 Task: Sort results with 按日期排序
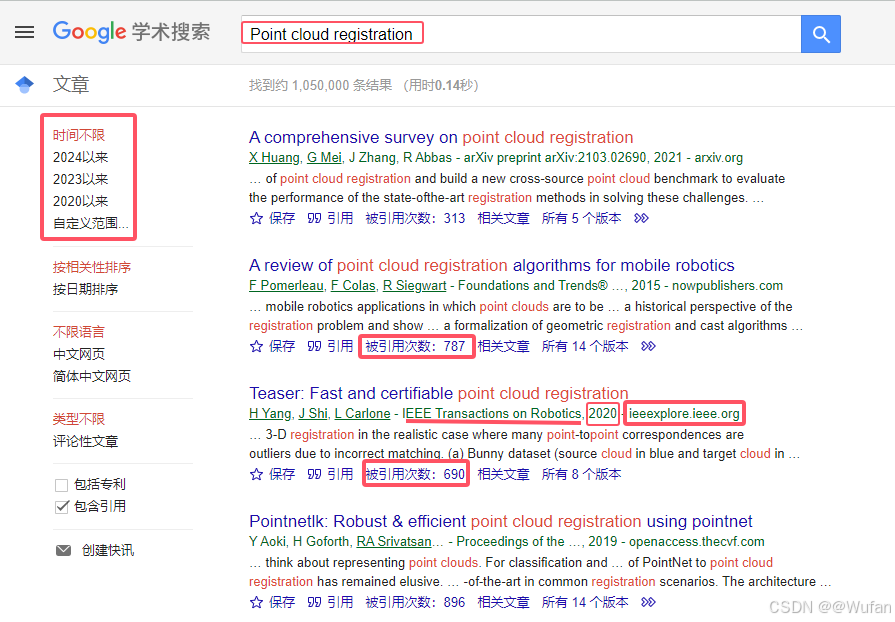pos(85,289)
